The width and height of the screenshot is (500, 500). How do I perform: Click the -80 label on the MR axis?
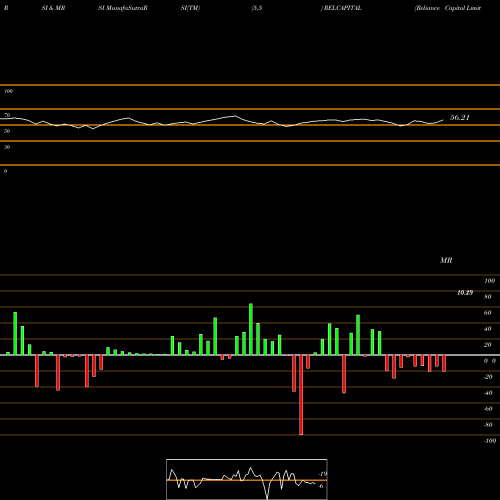(488, 425)
